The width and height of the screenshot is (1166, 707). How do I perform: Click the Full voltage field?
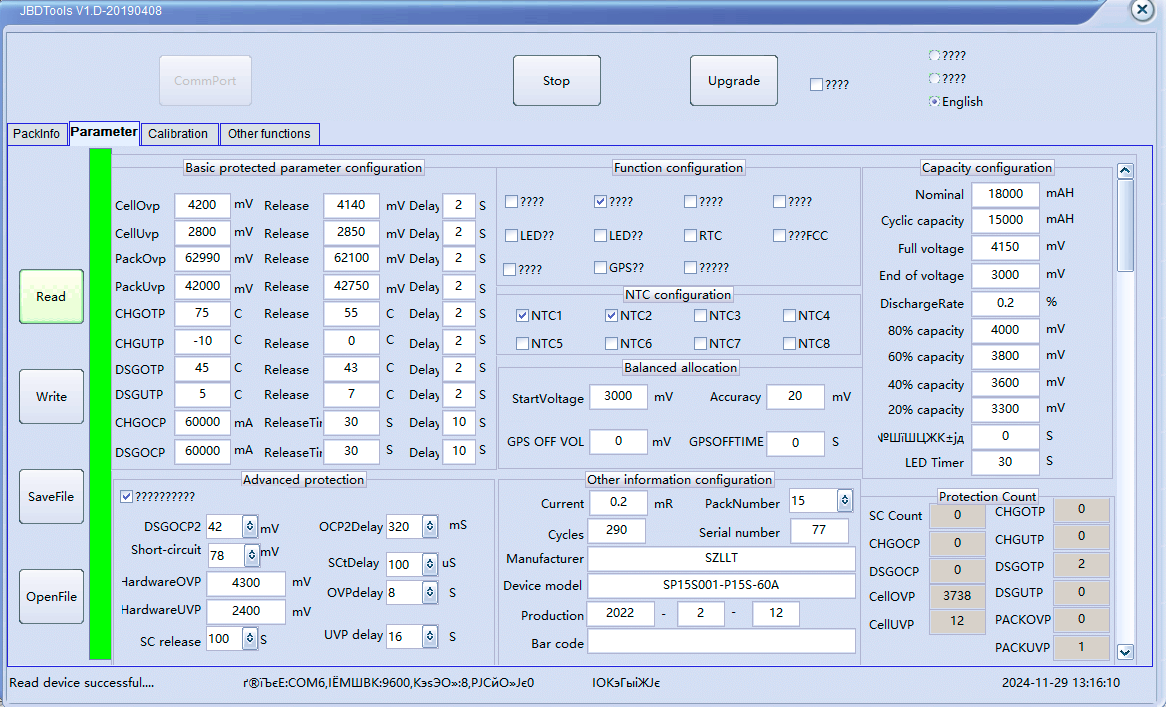click(x=1005, y=247)
